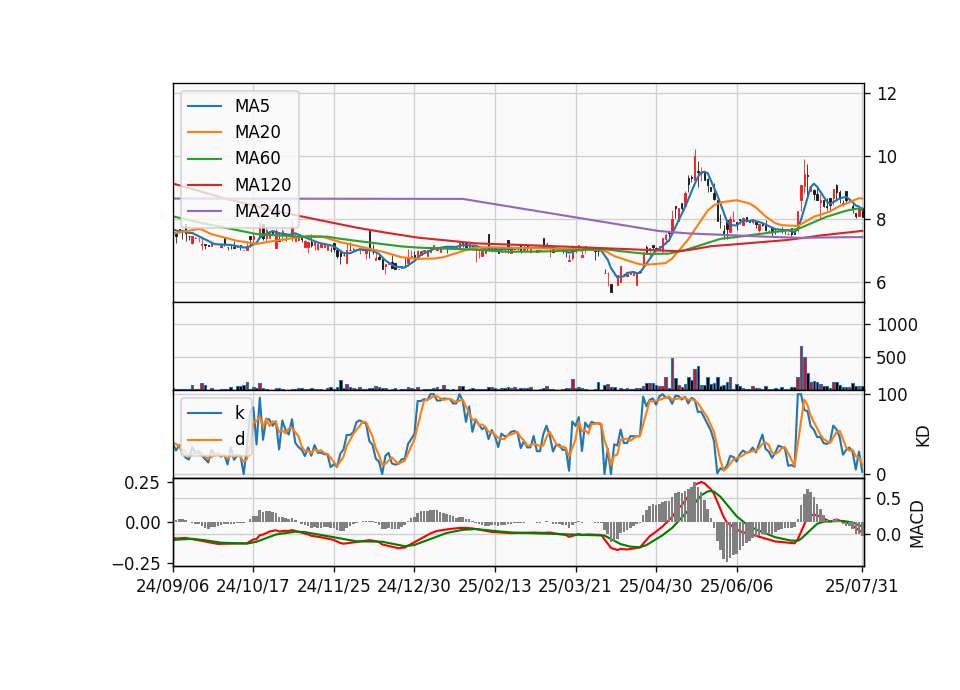Click the volume axis value 500
This screenshot has width=960, height=690.
pos(891,358)
